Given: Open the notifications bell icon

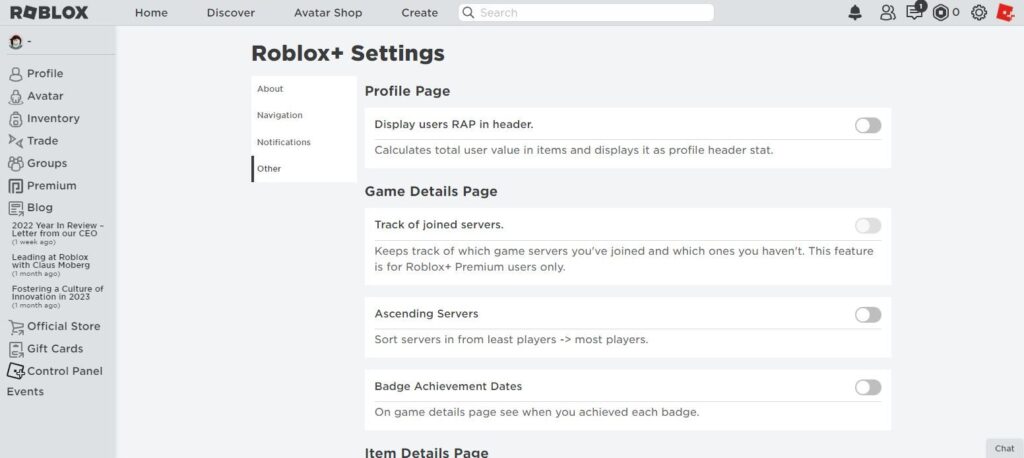Looking at the screenshot, I should (855, 12).
